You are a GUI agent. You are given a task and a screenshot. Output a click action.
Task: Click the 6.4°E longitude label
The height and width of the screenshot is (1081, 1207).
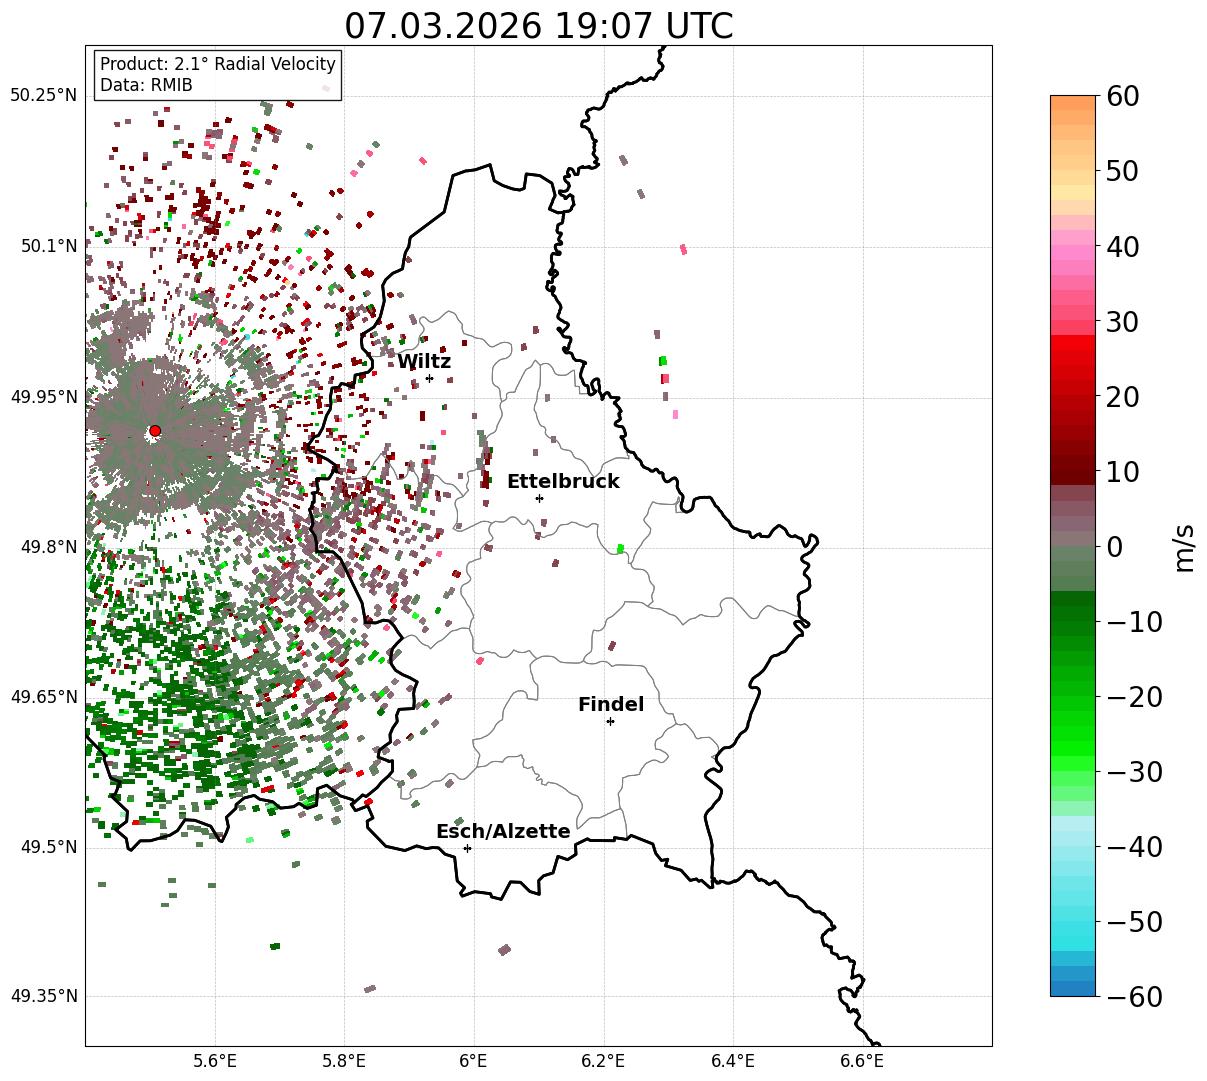pos(733,1062)
